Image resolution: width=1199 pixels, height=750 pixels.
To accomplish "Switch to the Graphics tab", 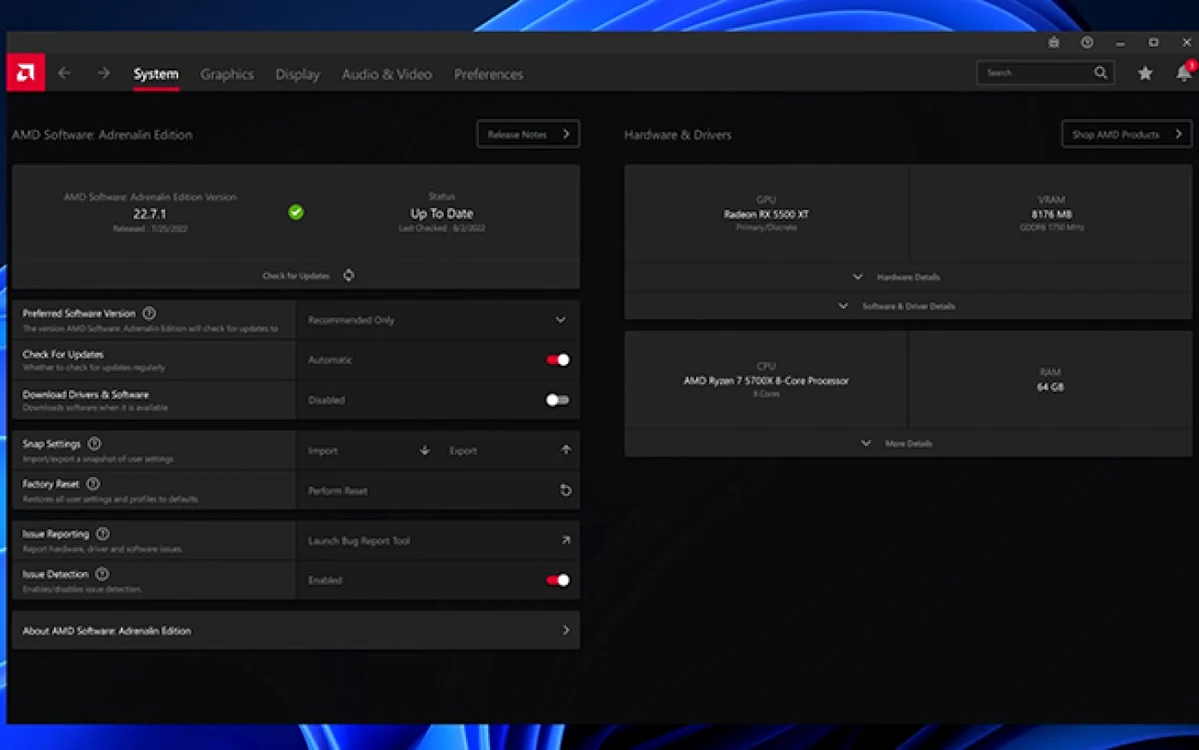I will point(227,74).
